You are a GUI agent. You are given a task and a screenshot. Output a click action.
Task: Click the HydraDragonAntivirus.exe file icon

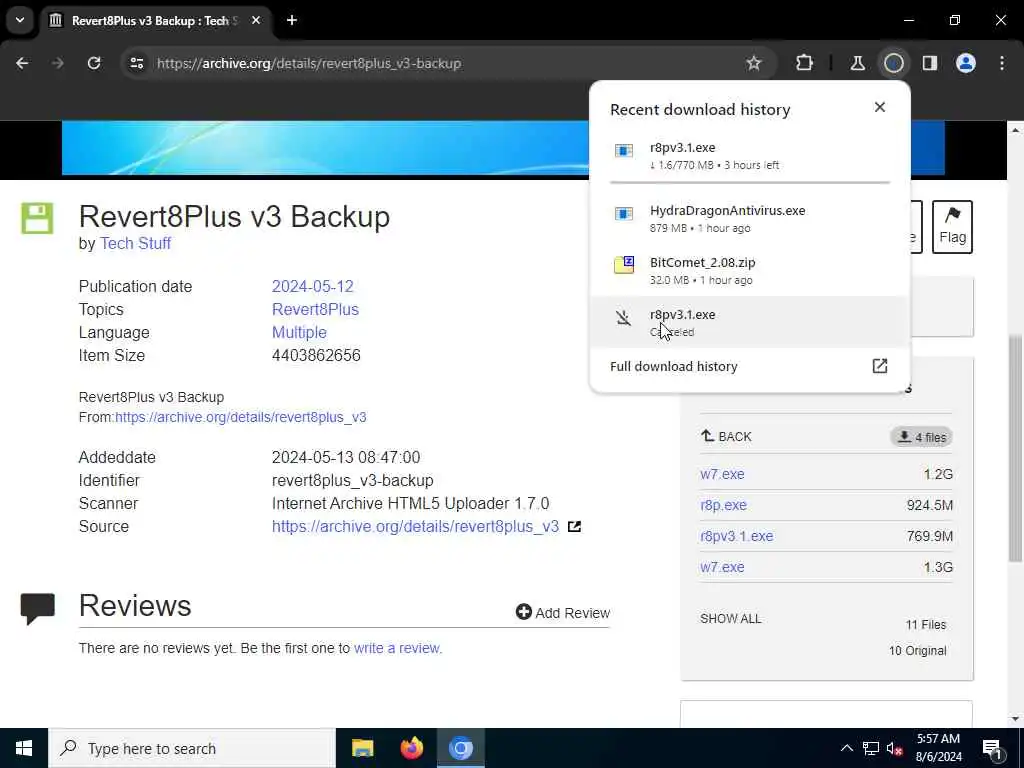pyautogui.click(x=624, y=214)
